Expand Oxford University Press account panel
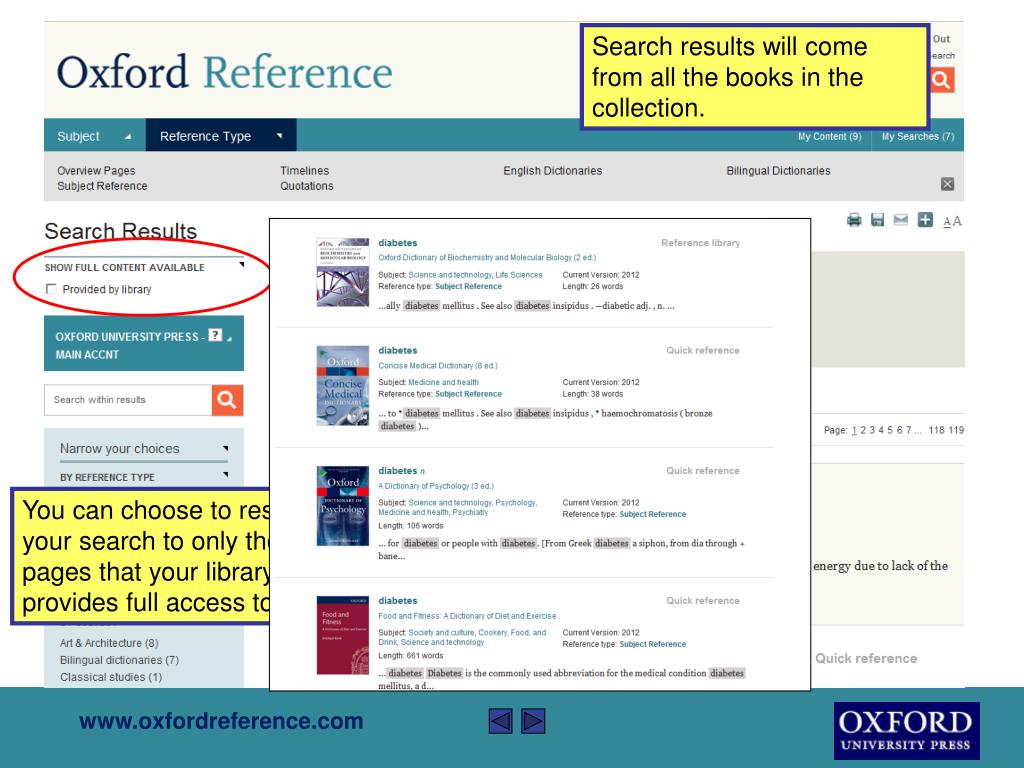 point(229,338)
